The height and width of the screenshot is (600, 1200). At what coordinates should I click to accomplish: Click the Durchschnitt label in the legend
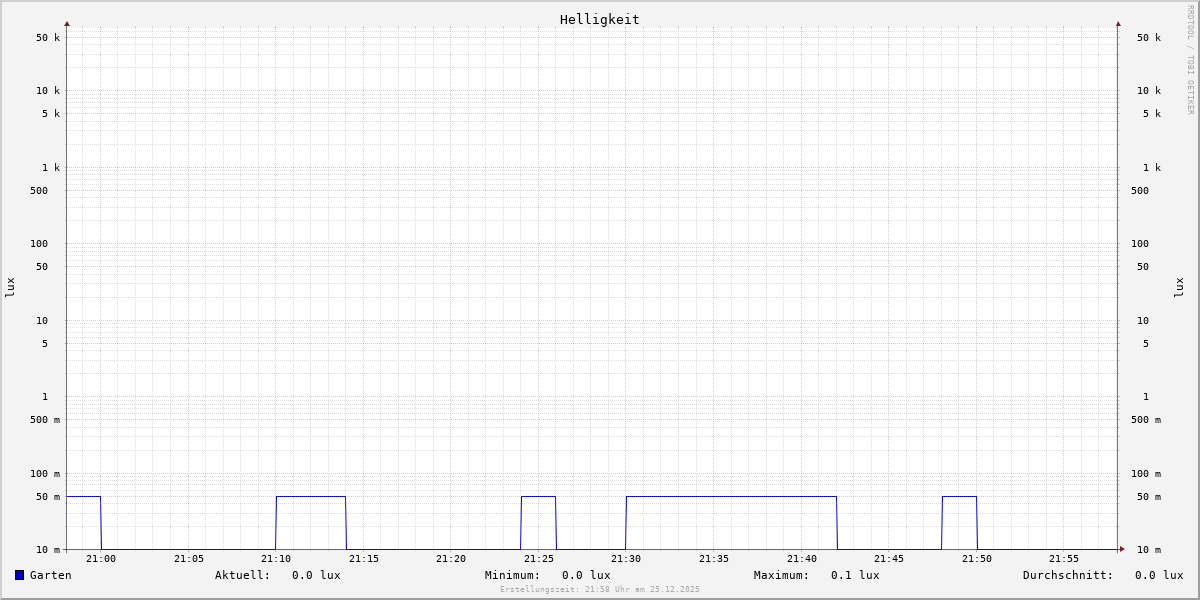[1068, 575]
